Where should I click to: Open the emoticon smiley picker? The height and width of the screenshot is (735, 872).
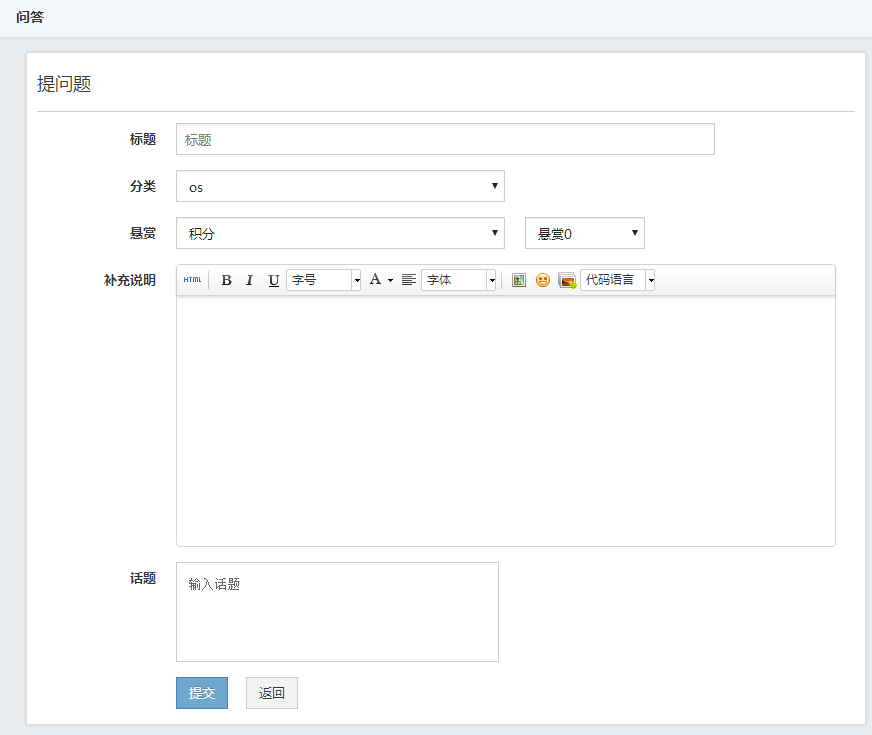[x=543, y=280]
